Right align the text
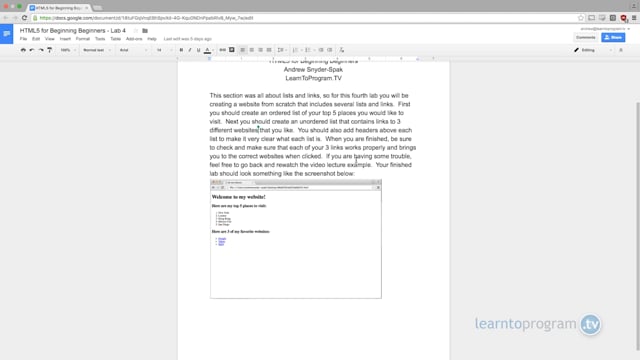 click(260, 50)
